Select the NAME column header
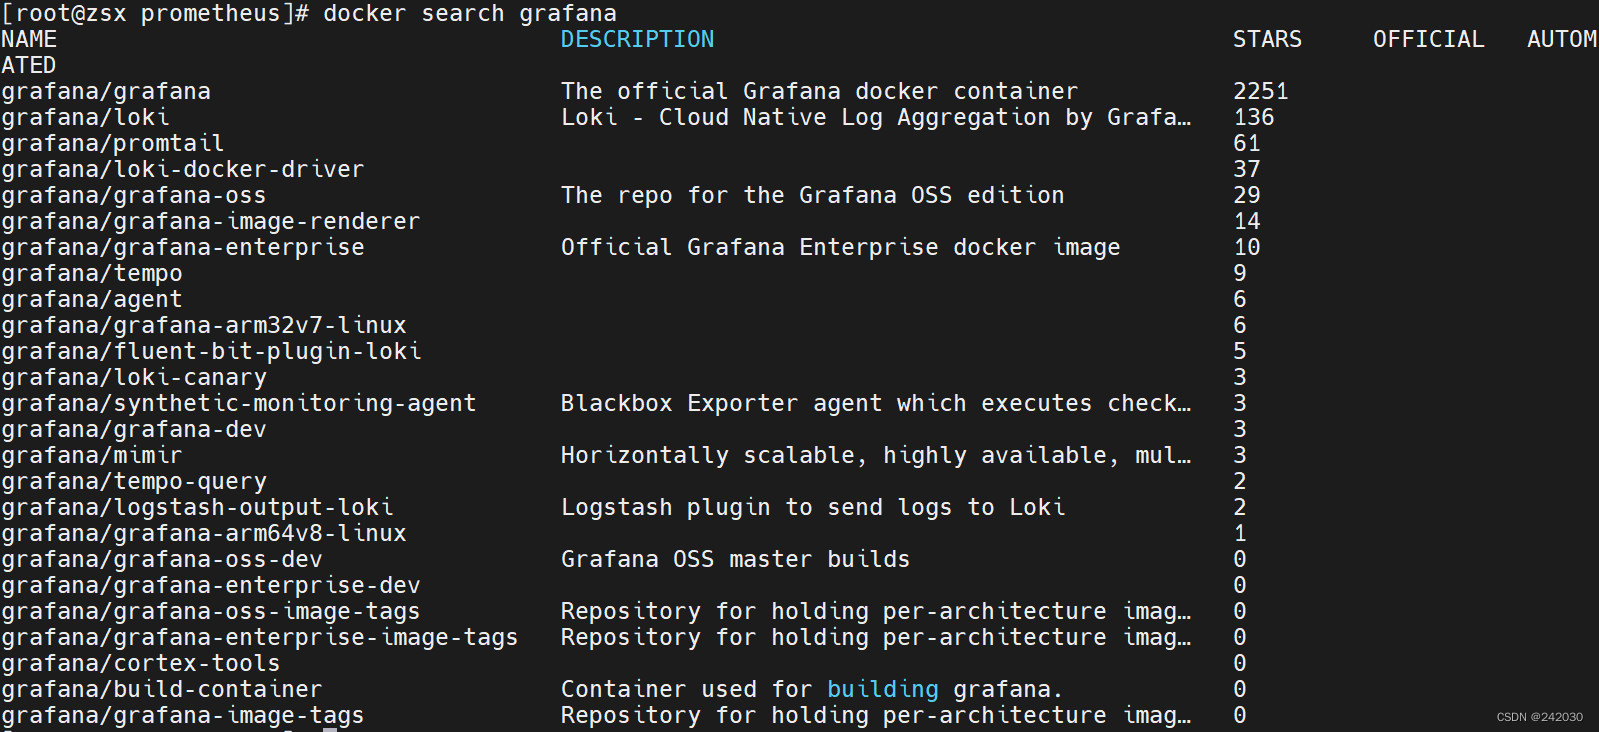The image size is (1599, 732). click(x=29, y=40)
